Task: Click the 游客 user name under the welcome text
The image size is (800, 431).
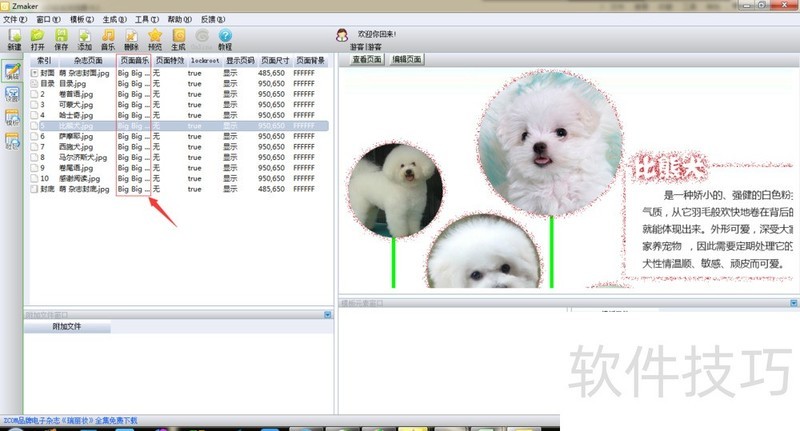Action: pos(366,47)
